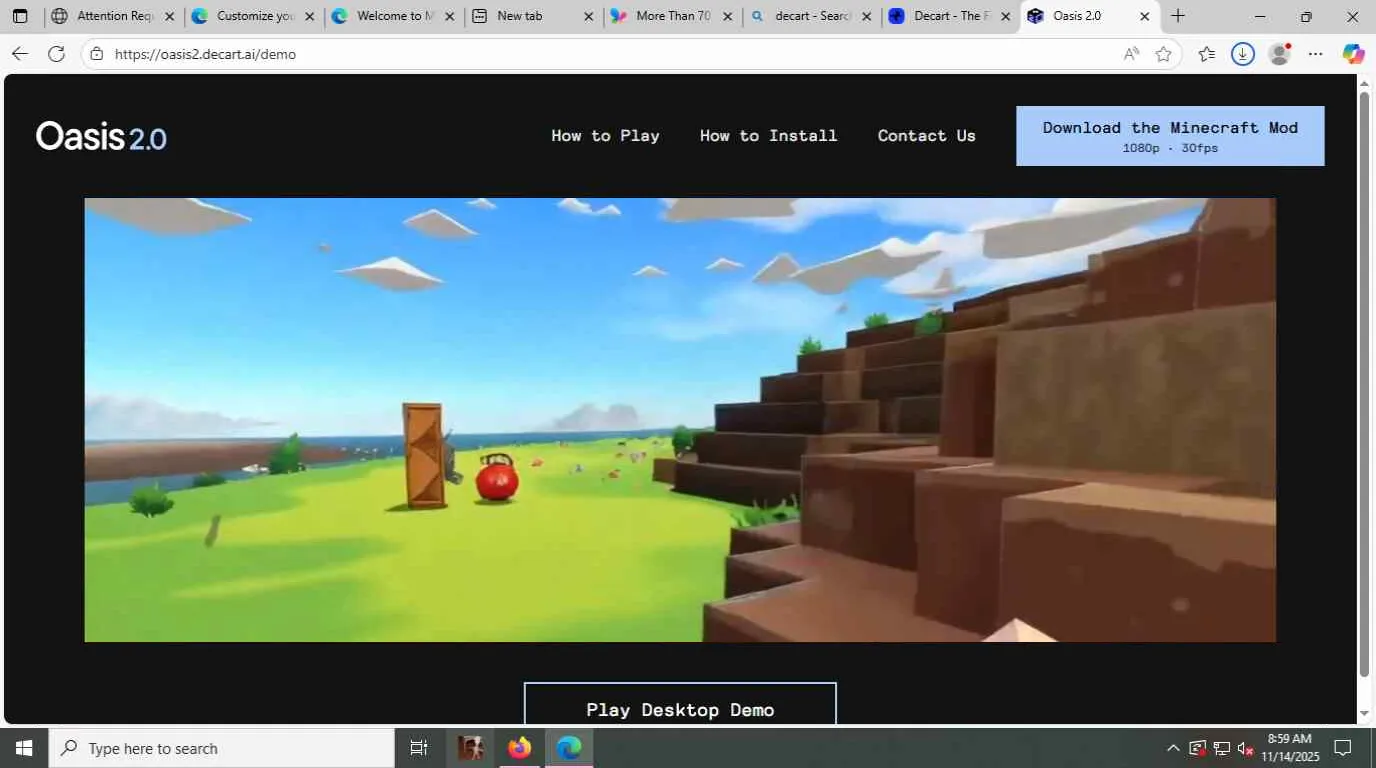Image resolution: width=1376 pixels, height=768 pixels.
Task: Click the scrollbar down arrow
Action: [1364, 714]
